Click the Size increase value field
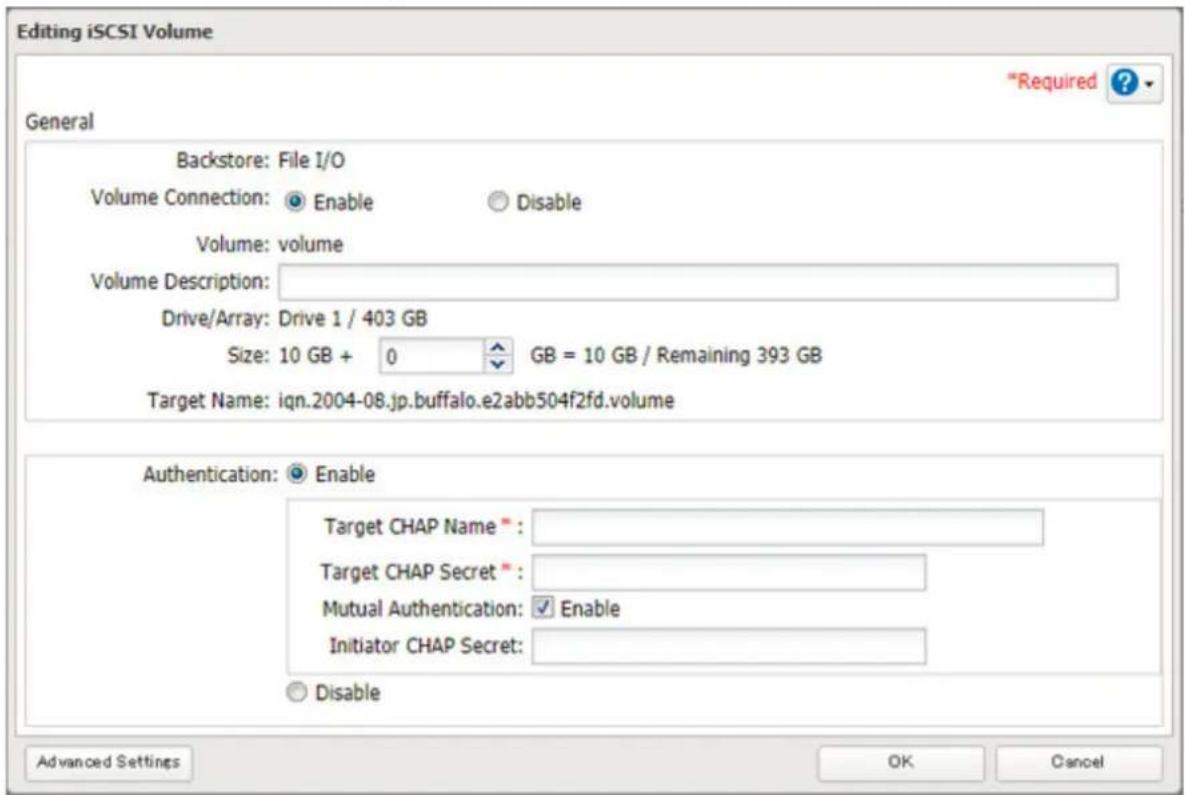Screen dimensions: 1185x795 [431, 356]
